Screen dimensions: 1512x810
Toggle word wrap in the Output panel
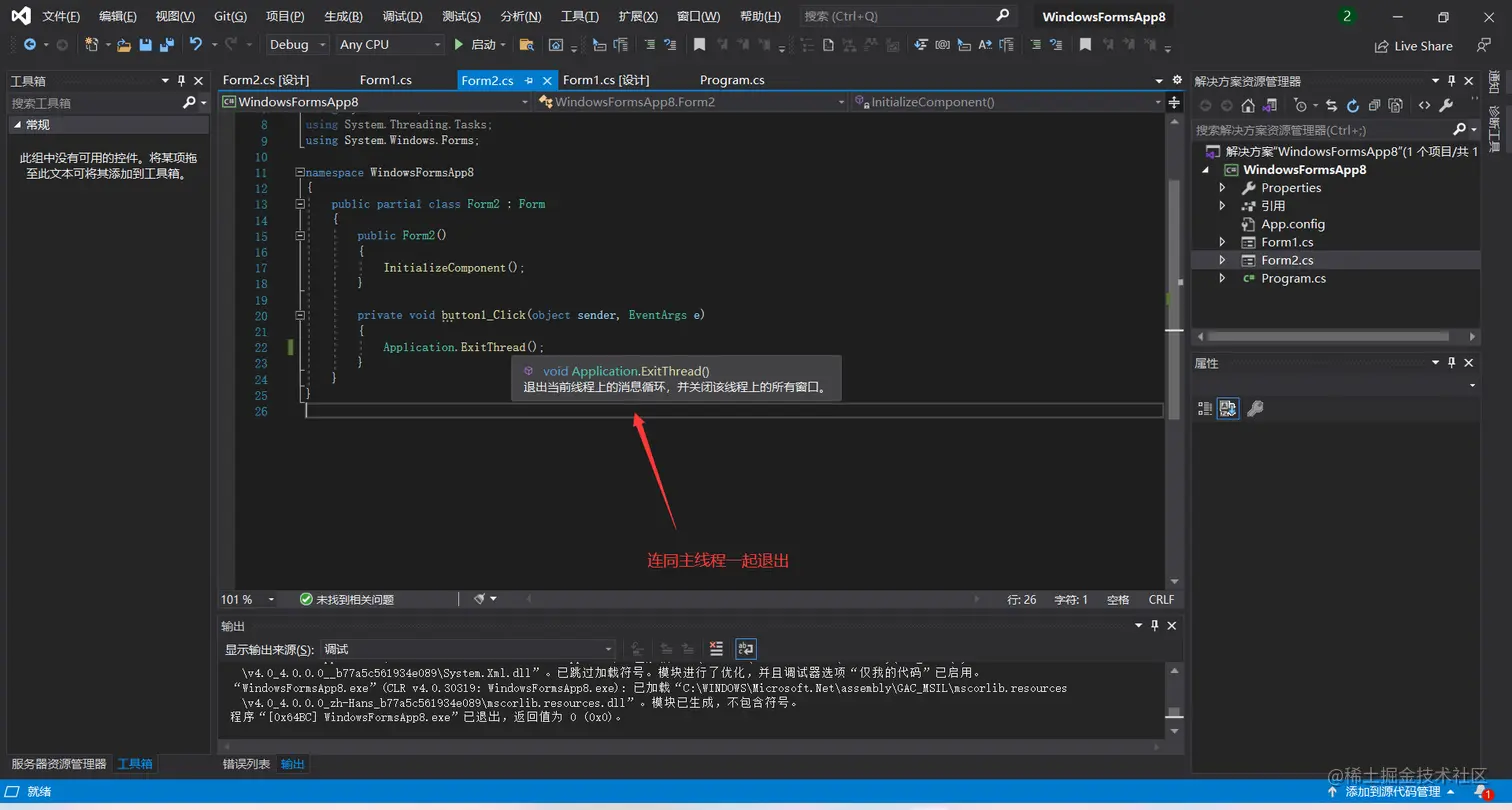[746, 649]
